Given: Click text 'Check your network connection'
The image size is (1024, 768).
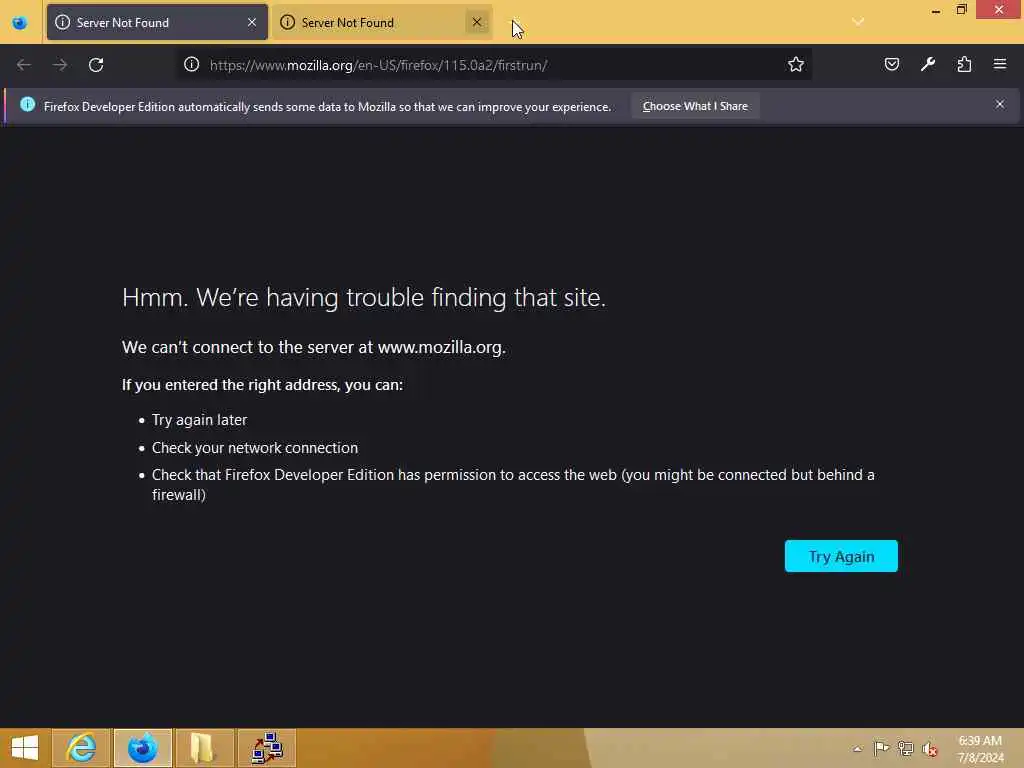Looking at the screenshot, I should (255, 448).
